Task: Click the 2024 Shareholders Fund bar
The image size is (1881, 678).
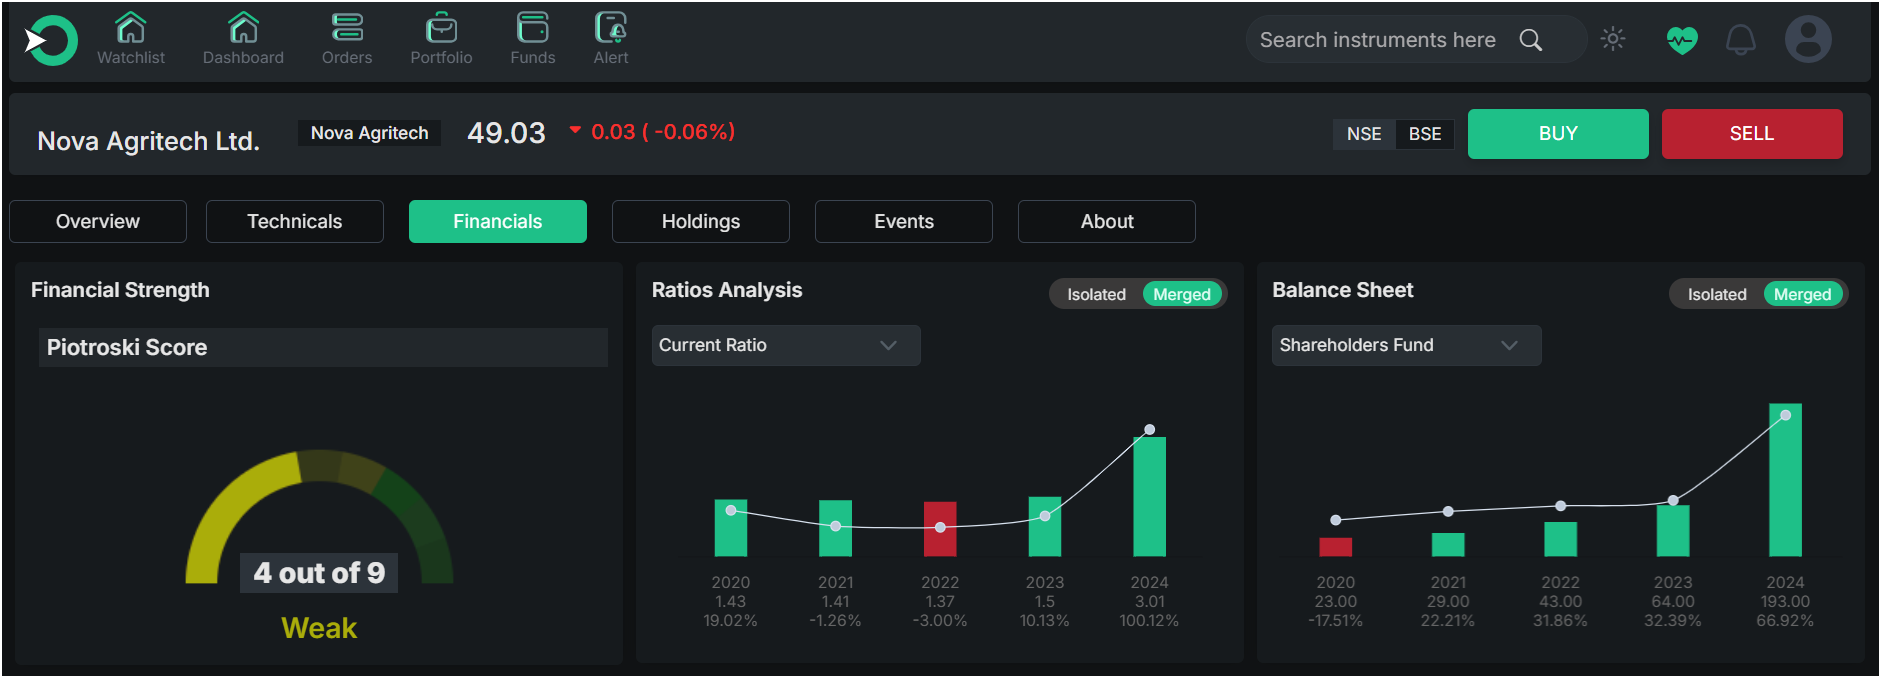Action: (1785, 480)
